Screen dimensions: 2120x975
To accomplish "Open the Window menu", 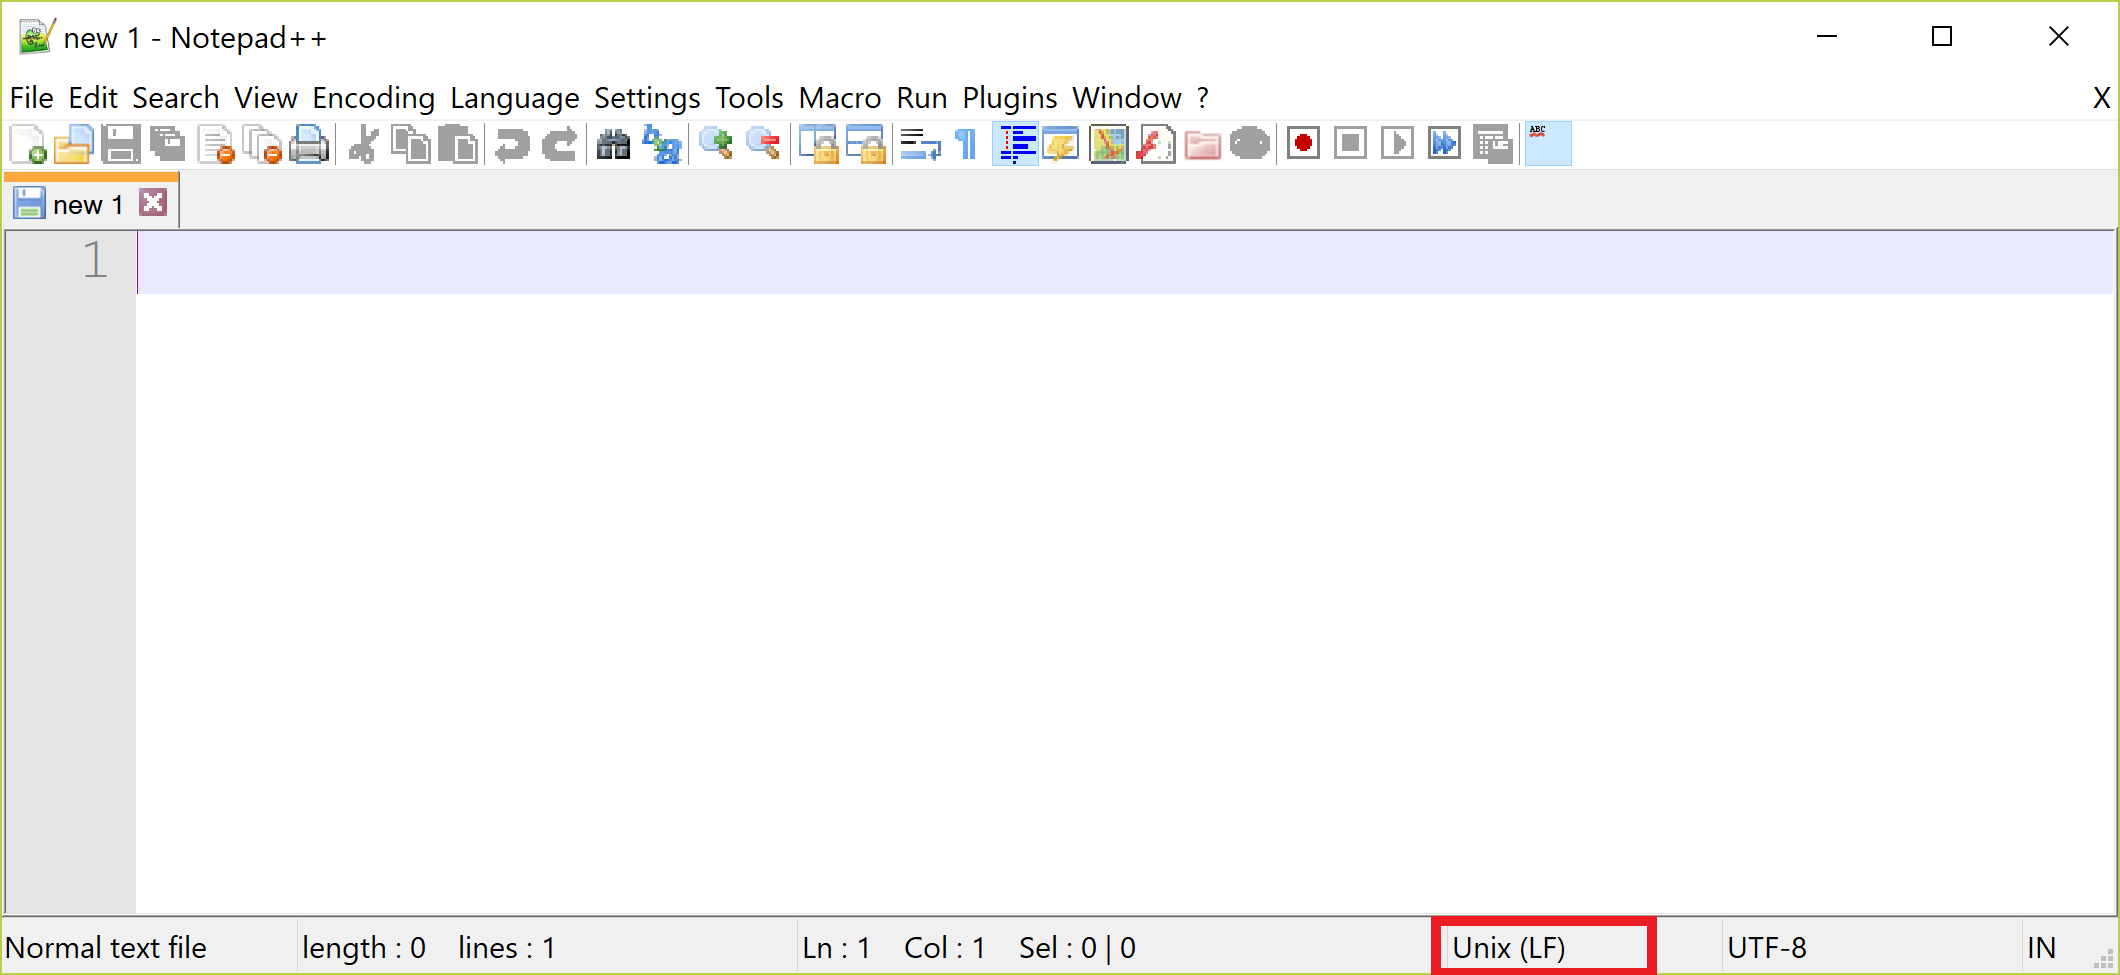I will tap(1127, 98).
